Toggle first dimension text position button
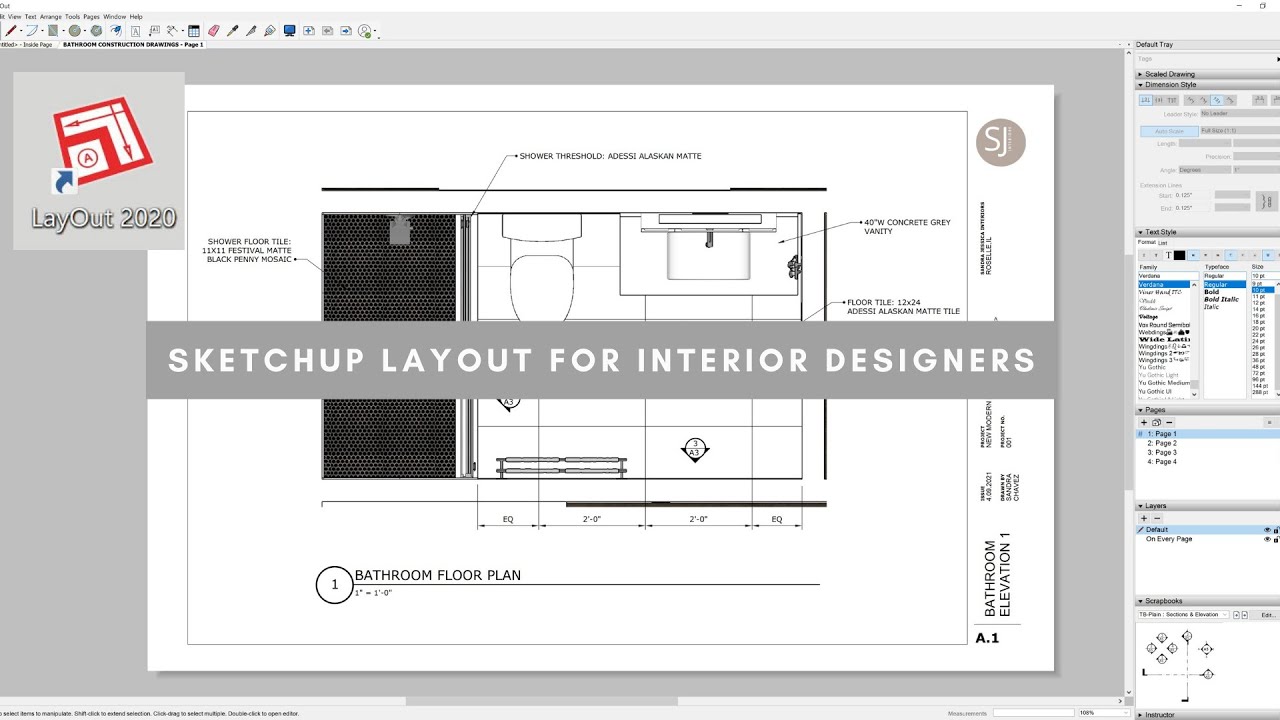The height and width of the screenshot is (720, 1280). [1145, 100]
